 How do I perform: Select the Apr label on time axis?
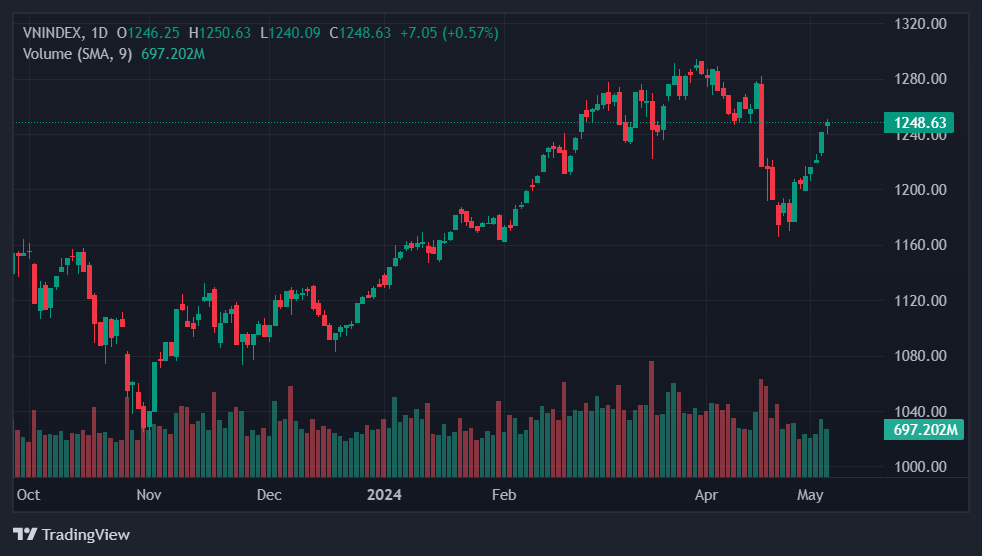[x=707, y=494]
